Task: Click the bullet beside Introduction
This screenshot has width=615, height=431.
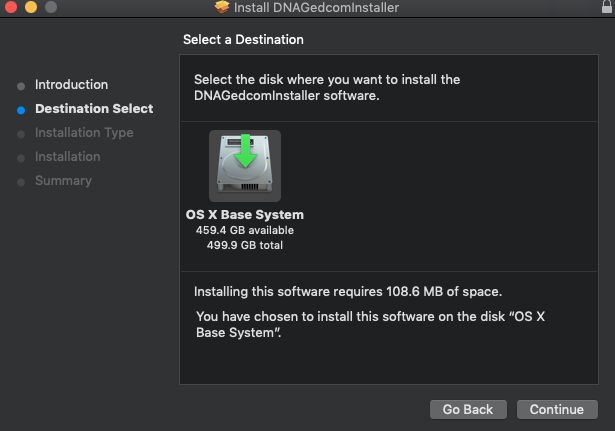Action: (x=21, y=85)
